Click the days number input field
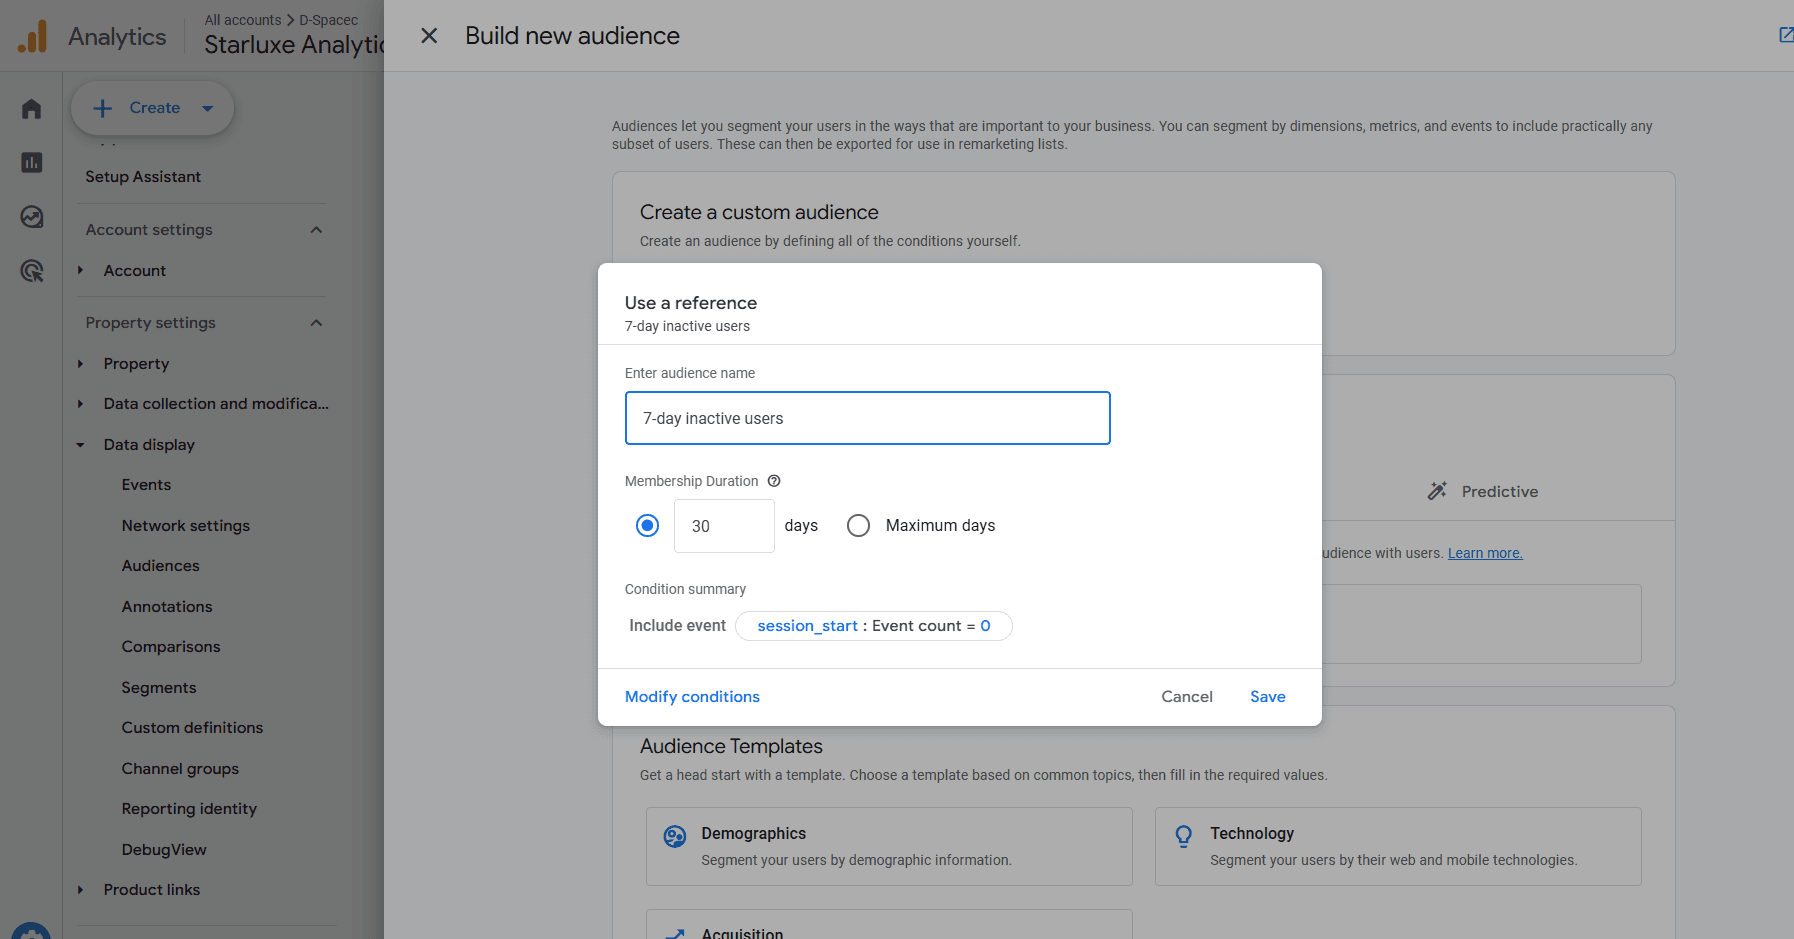The width and height of the screenshot is (1794, 939). pos(724,526)
